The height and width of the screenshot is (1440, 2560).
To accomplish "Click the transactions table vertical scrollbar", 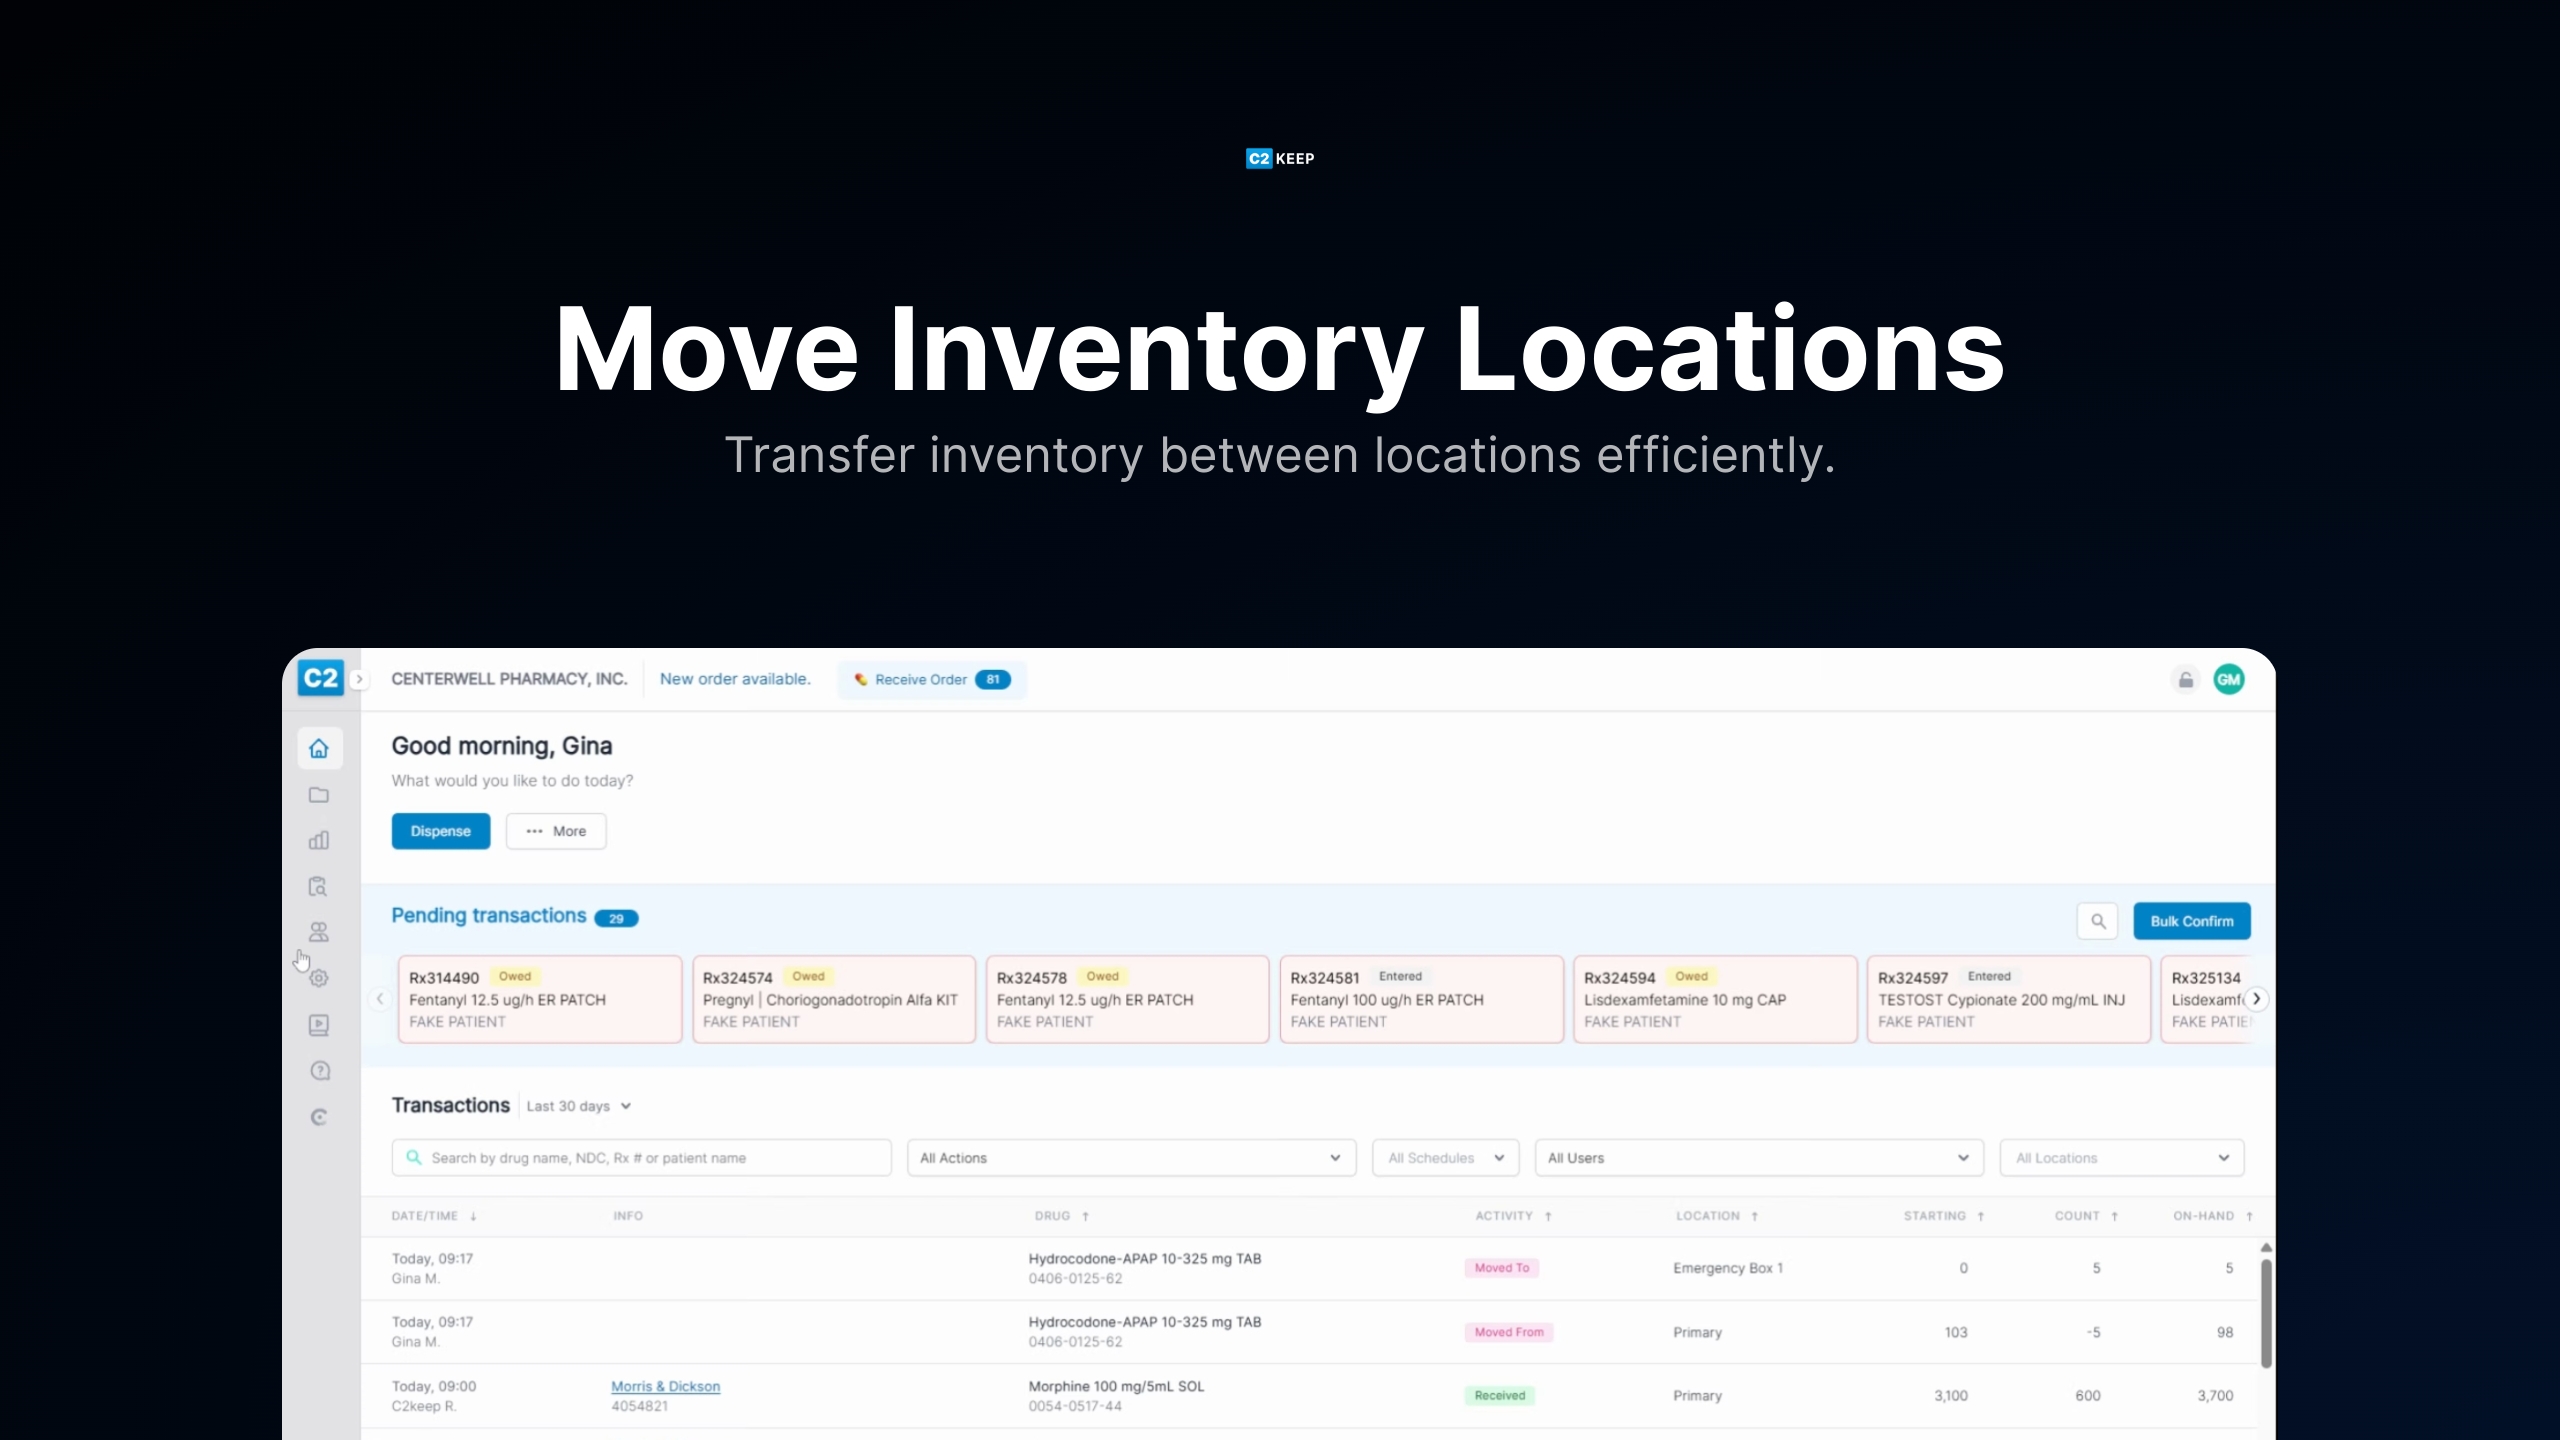I will coord(2266,1312).
